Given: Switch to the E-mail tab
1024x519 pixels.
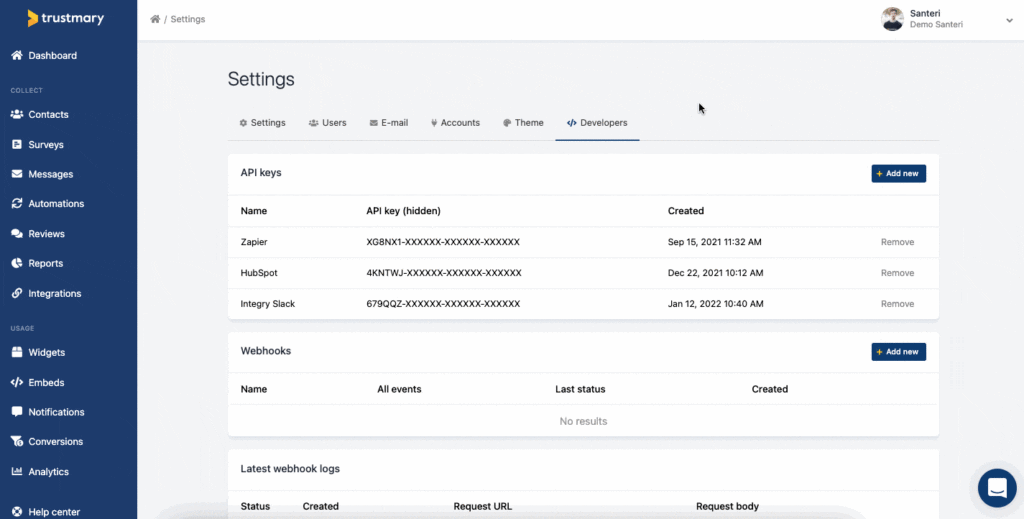Looking at the screenshot, I should (x=389, y=123).
